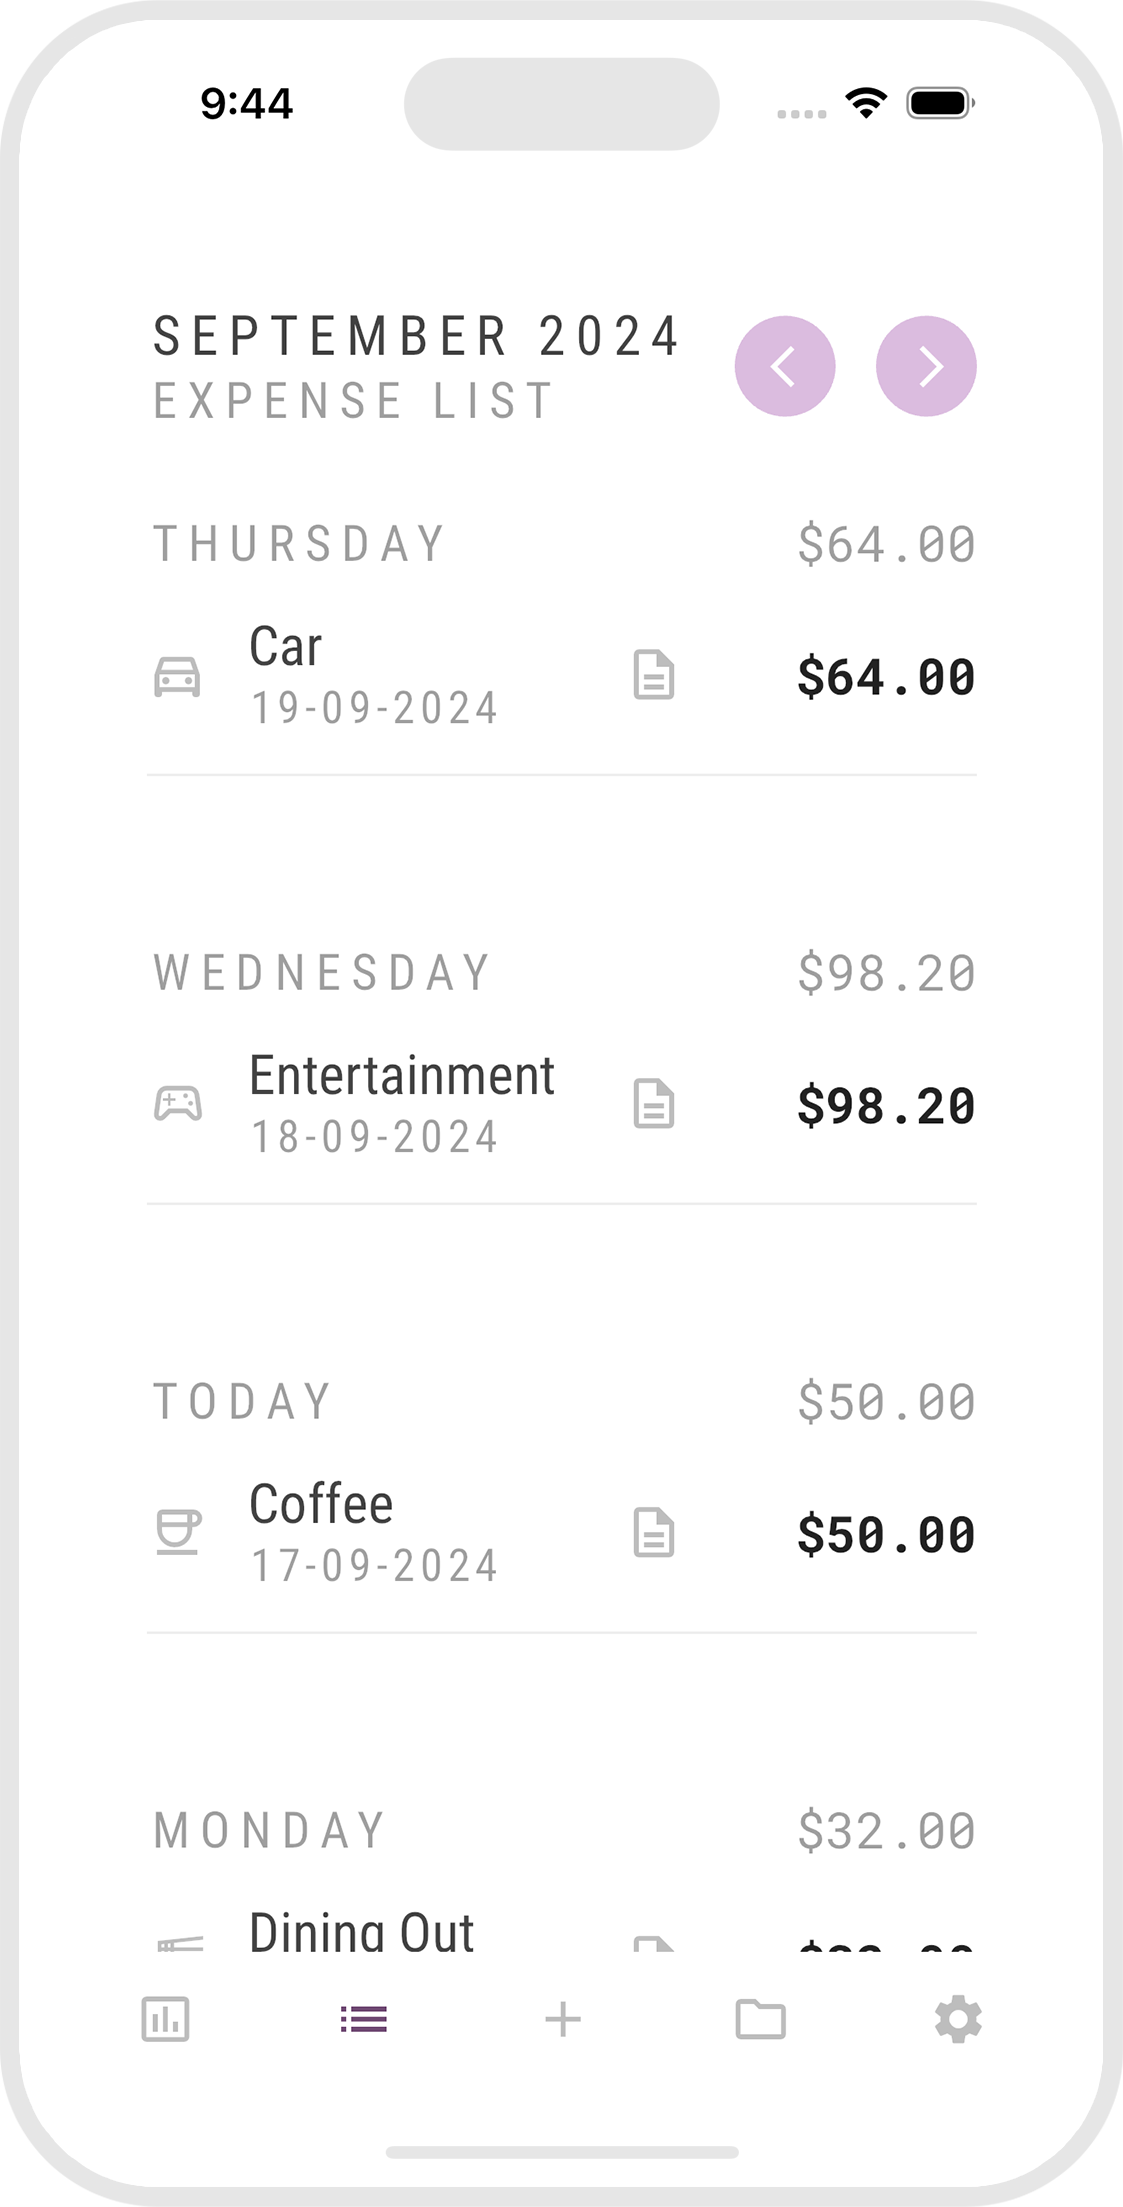Open the note icon for Car expense
Viewport: 1123px width, 2207px height.
654,675
